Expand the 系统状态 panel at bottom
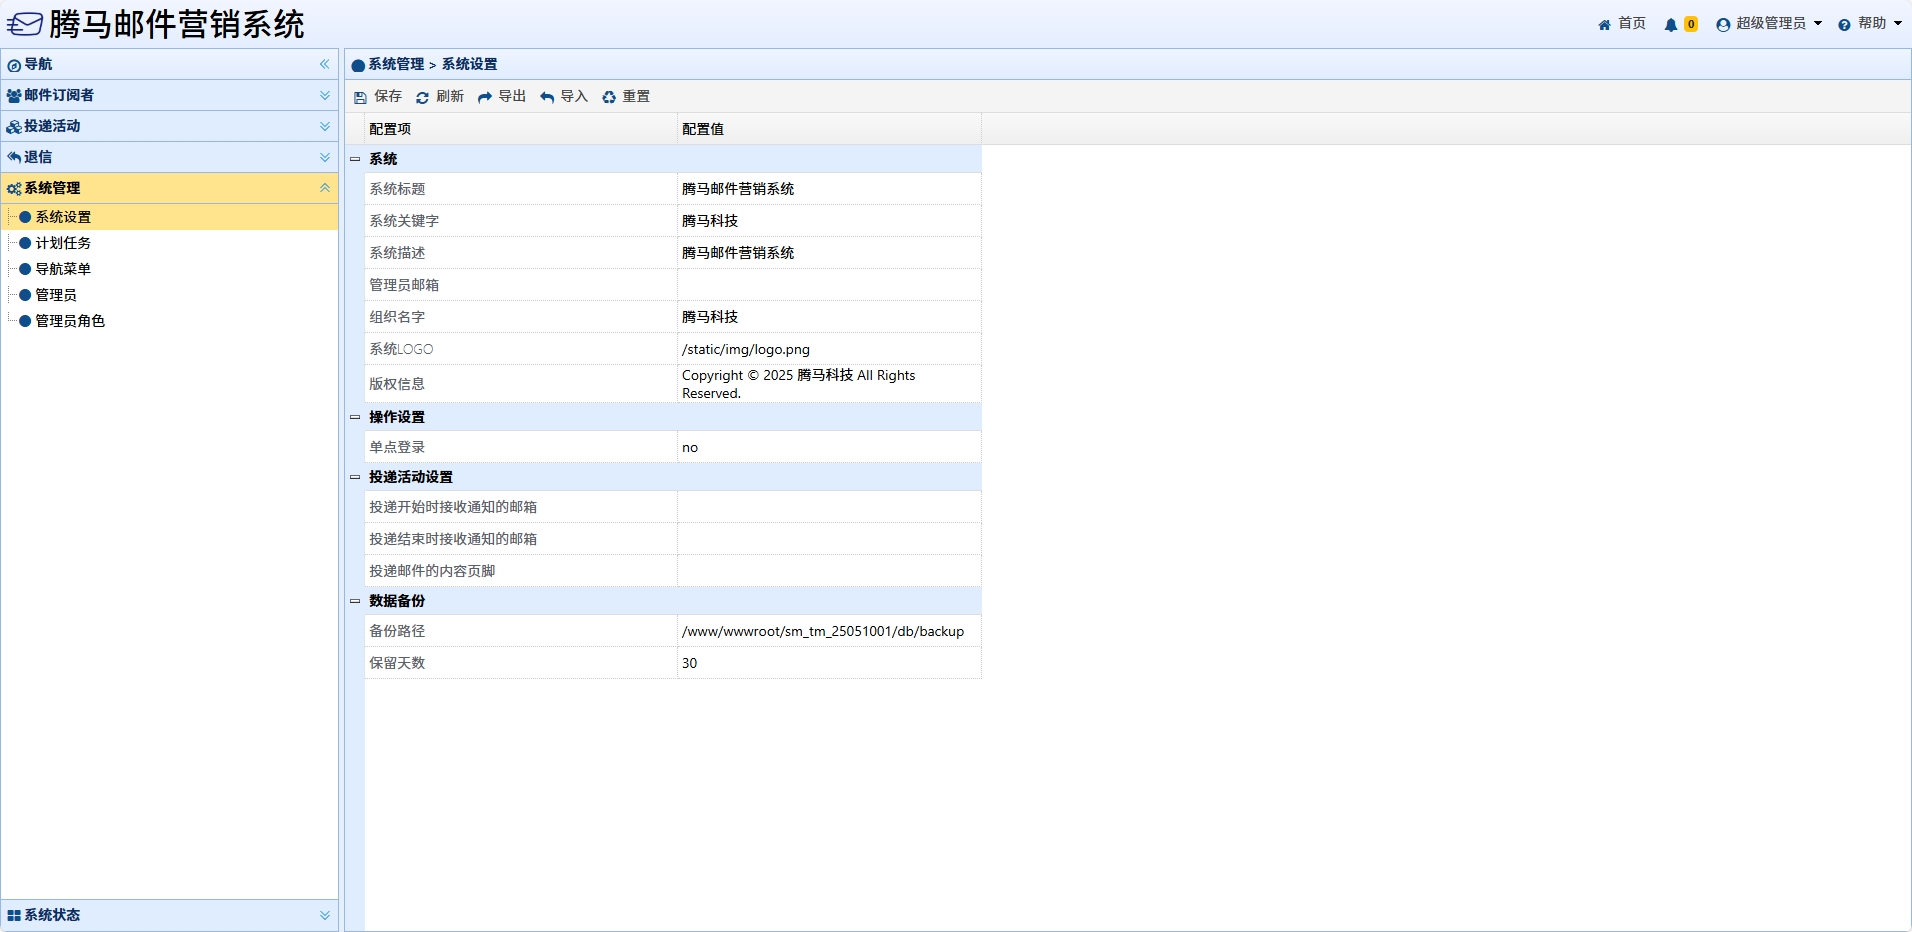1912x932 pixels. [x=325, y=915]
